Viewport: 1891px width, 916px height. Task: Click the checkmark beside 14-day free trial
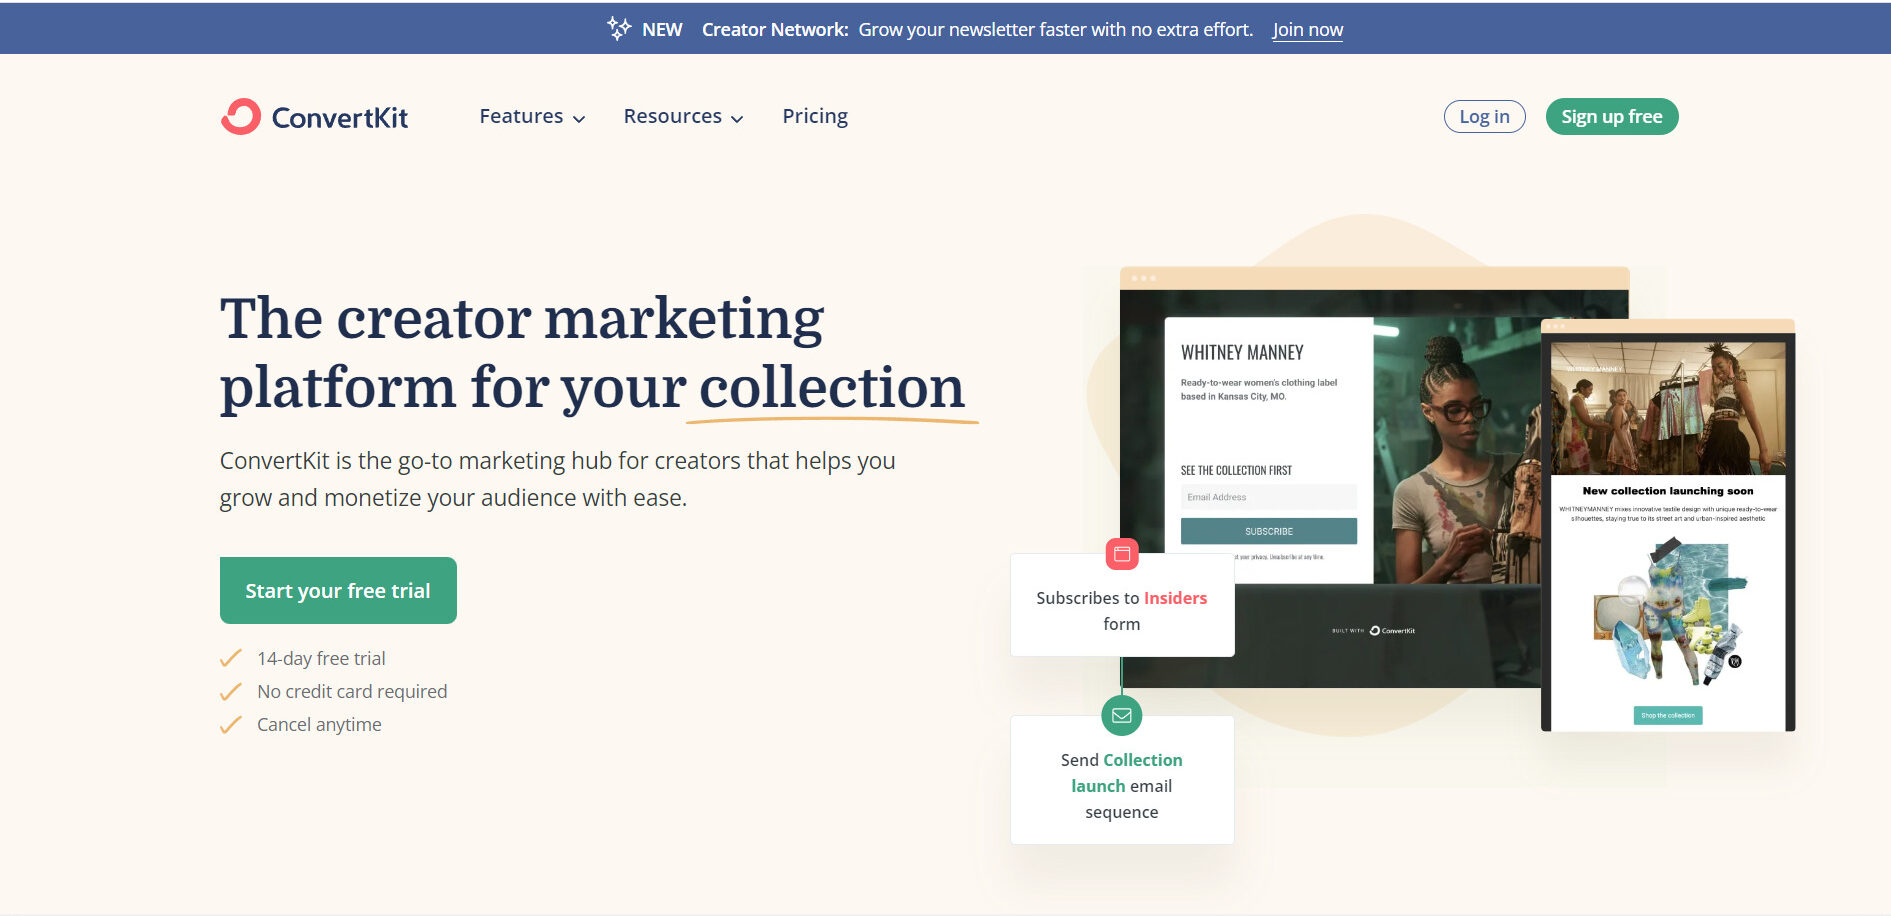231,658
